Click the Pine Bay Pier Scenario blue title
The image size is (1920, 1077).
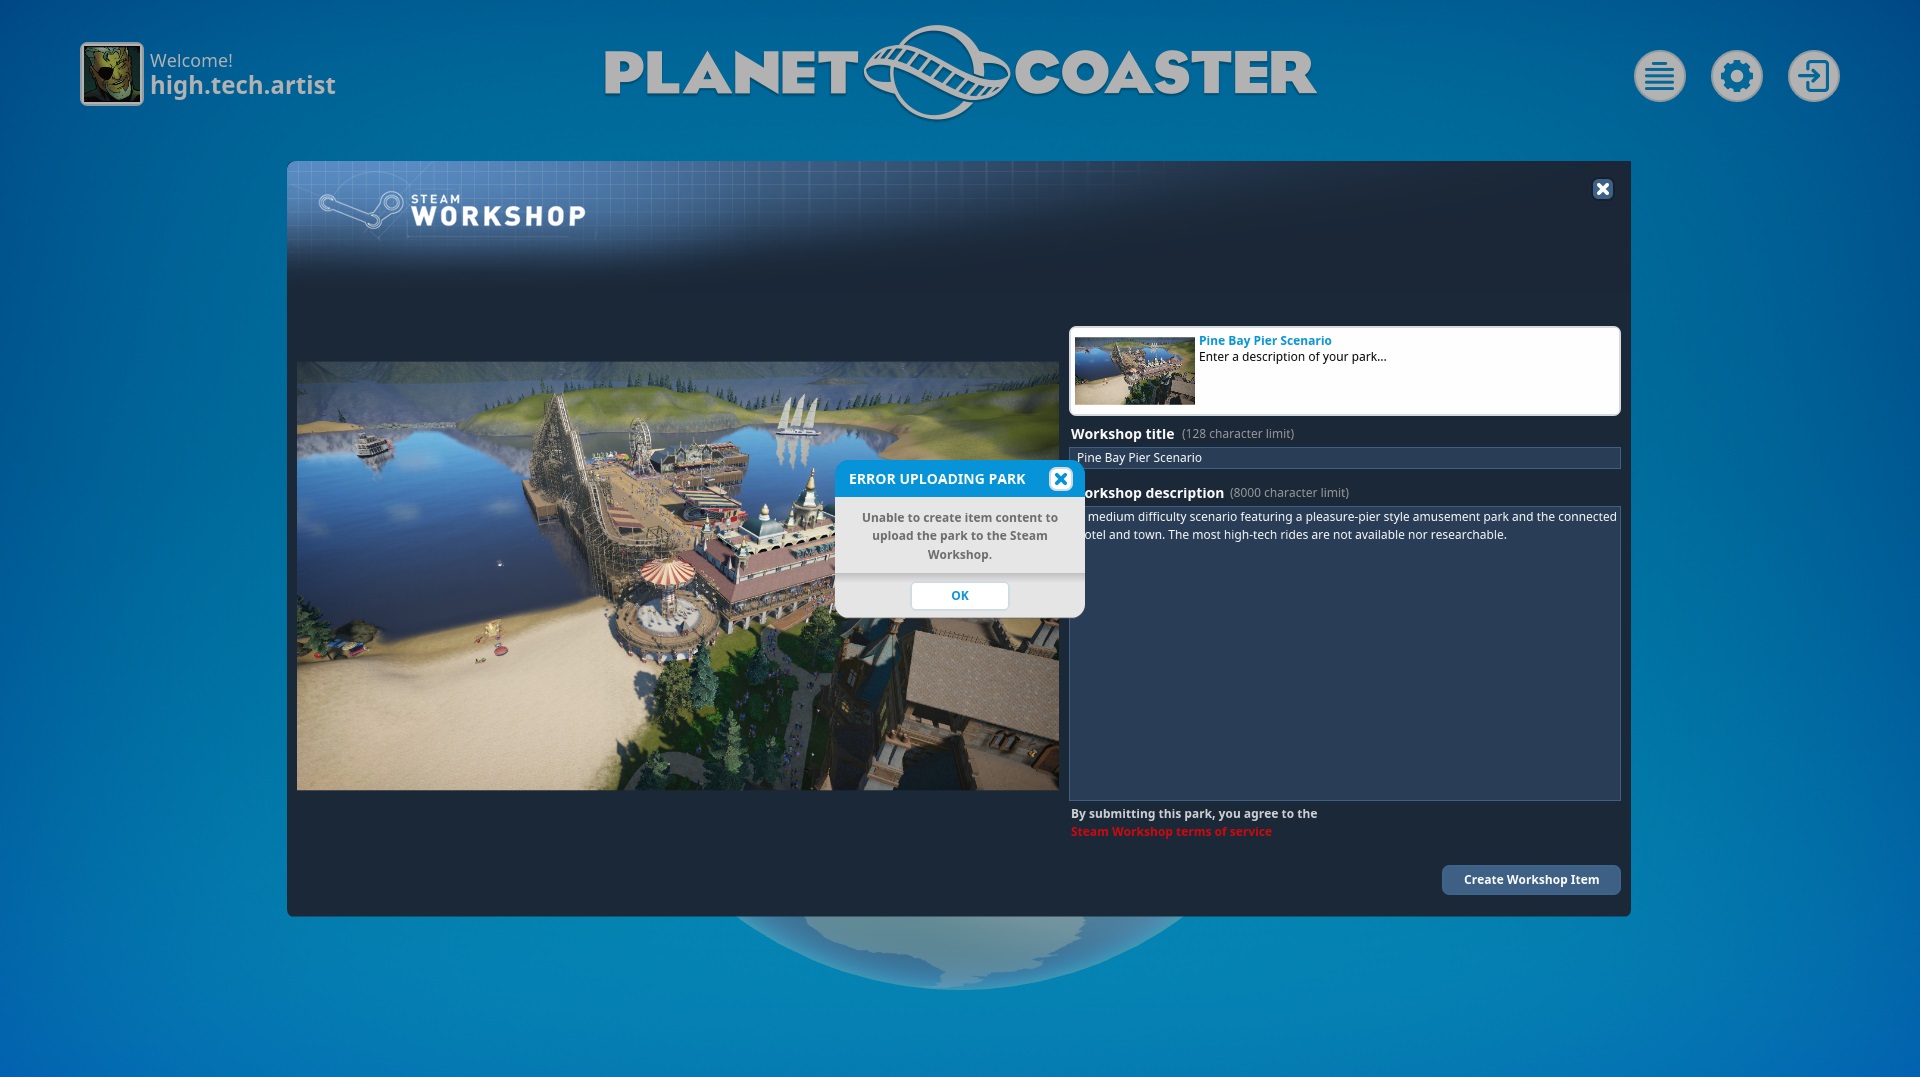[x=1265, y=341]
